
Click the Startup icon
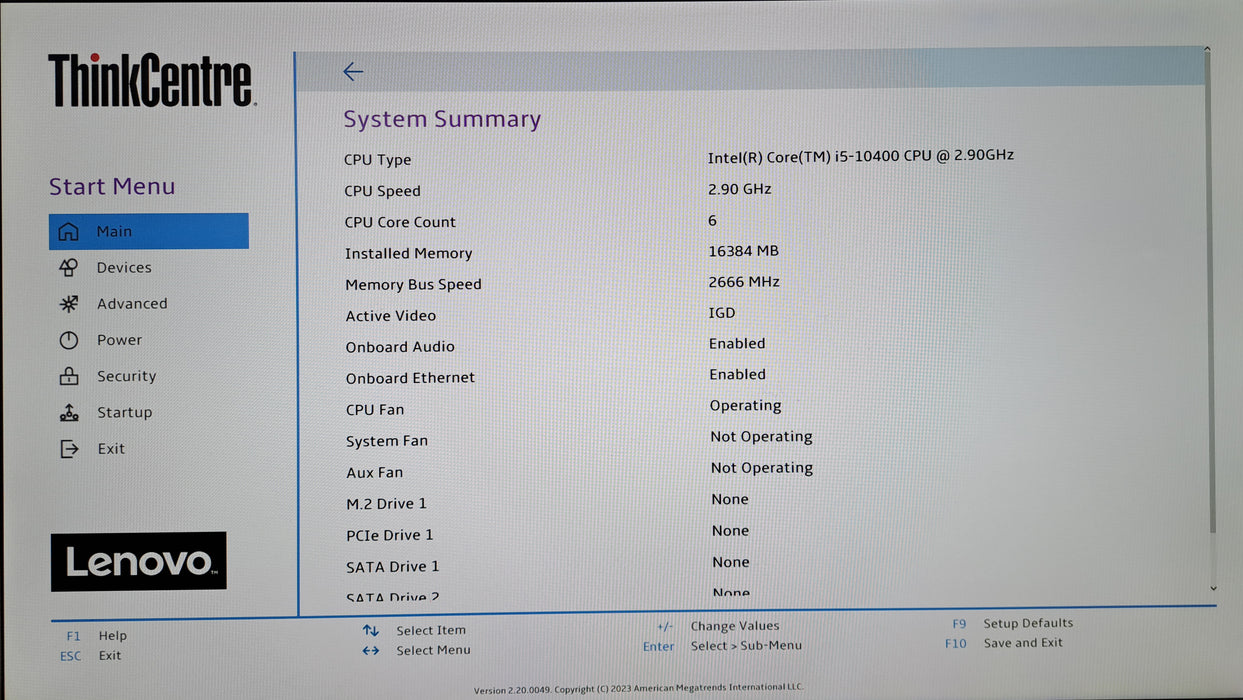(x=68, y=412)
